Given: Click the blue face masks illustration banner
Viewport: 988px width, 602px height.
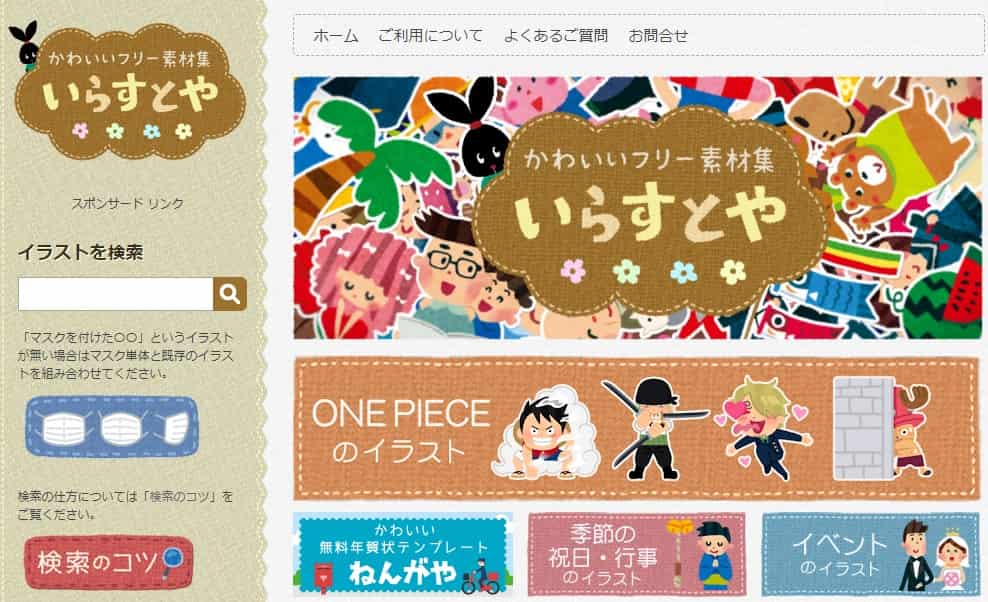Looking at the screenshot, I should (112, 427).
